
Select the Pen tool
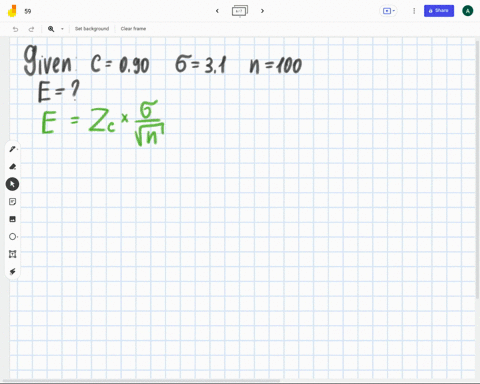[x=13, y=149]
